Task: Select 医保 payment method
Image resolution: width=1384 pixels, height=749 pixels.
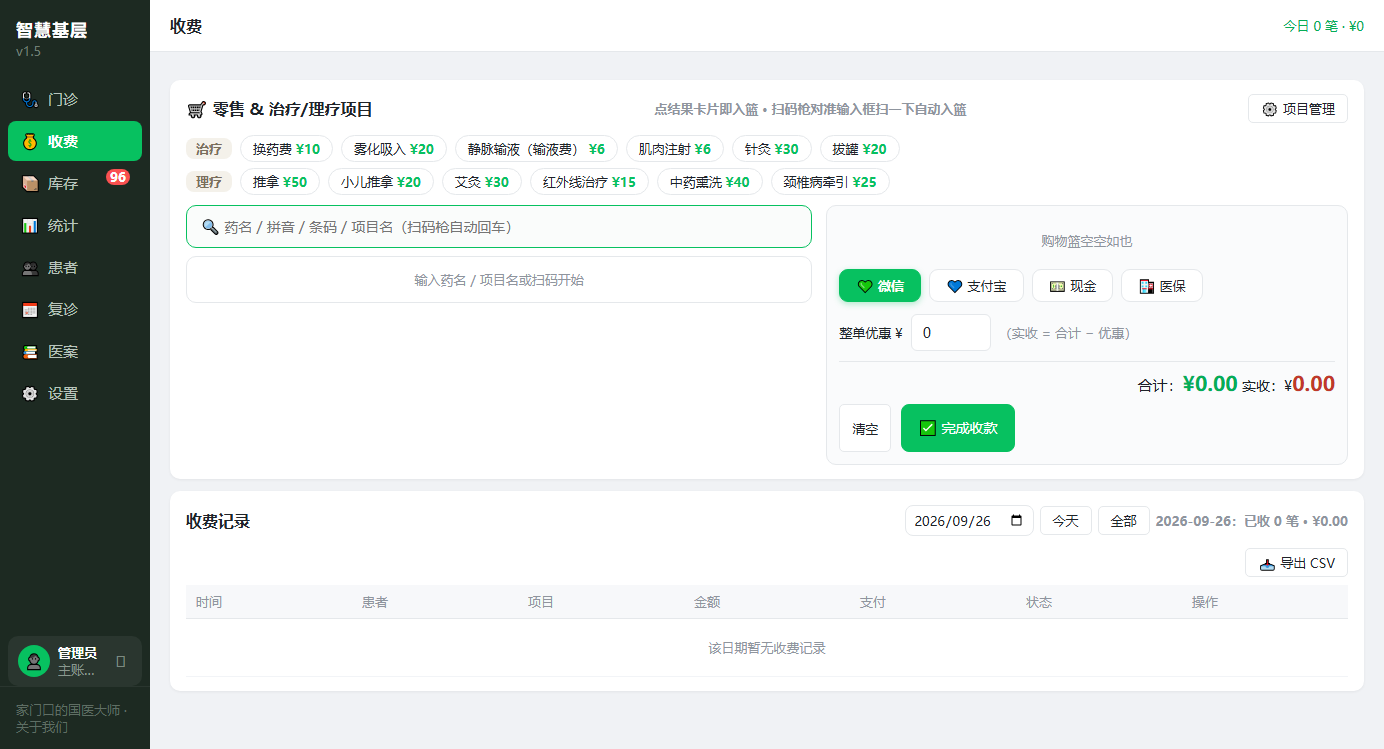Action: [x=1162, y=286]
